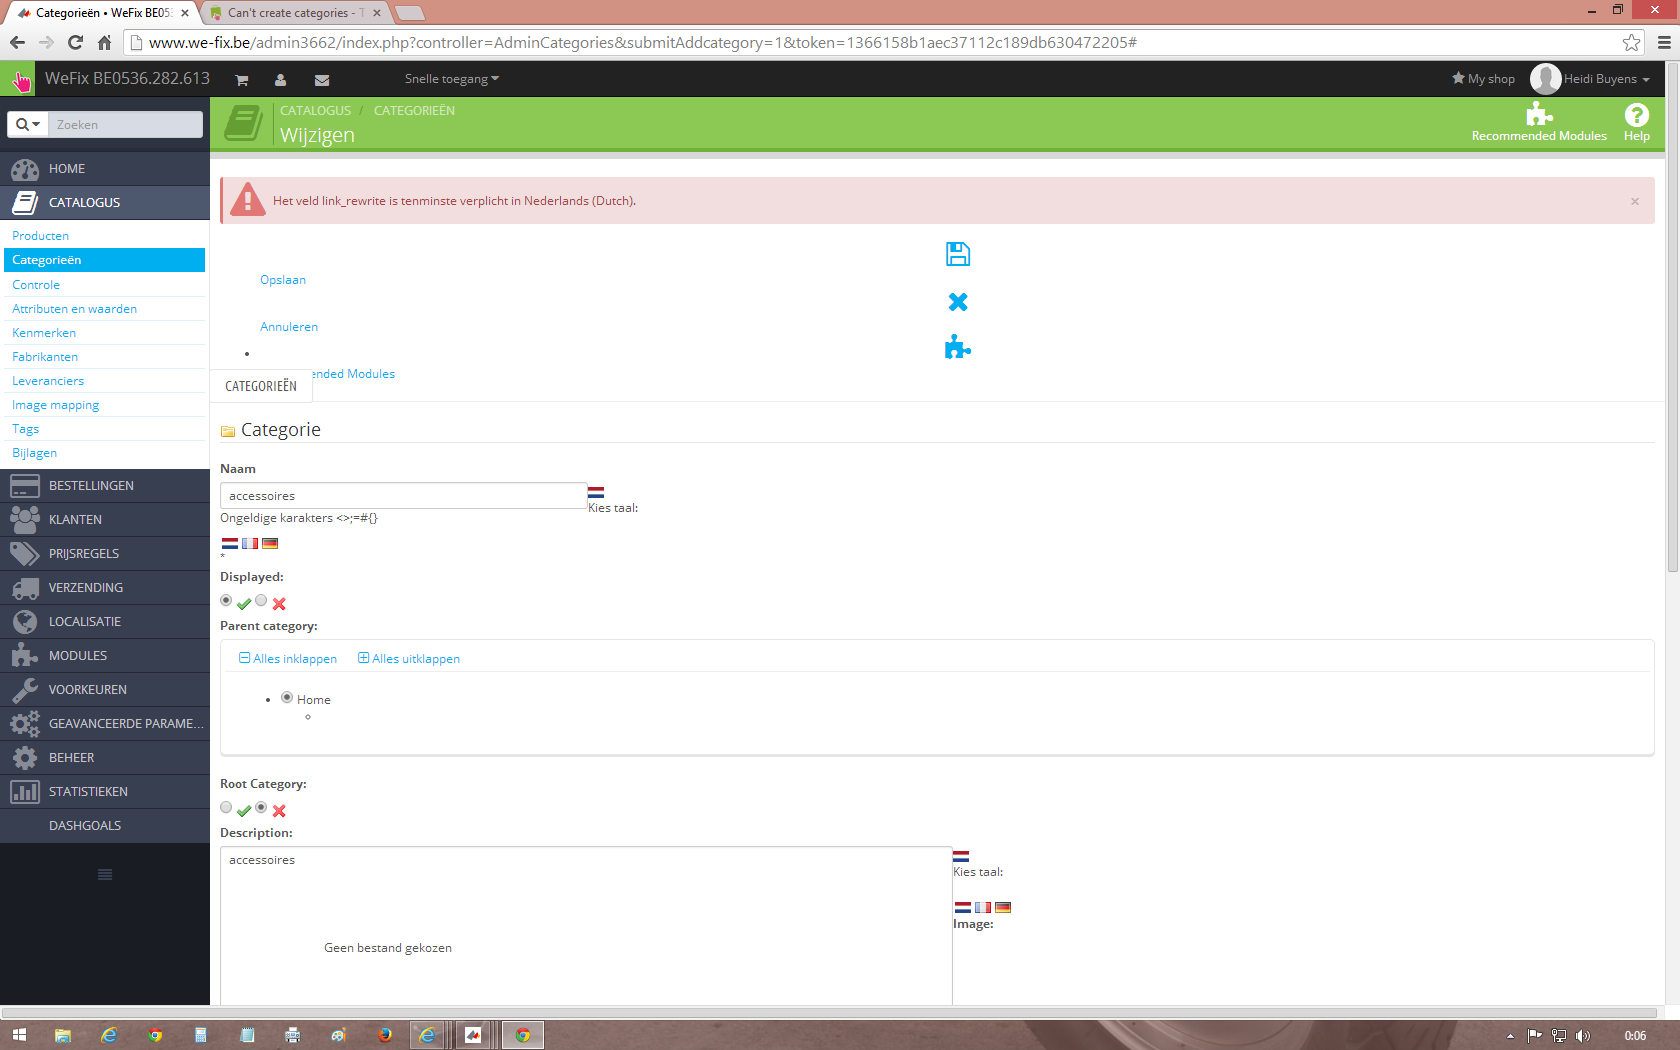Click the blue cancel X icon
The width and height of the screenshot is (1680, 1050).
point(958,301)
